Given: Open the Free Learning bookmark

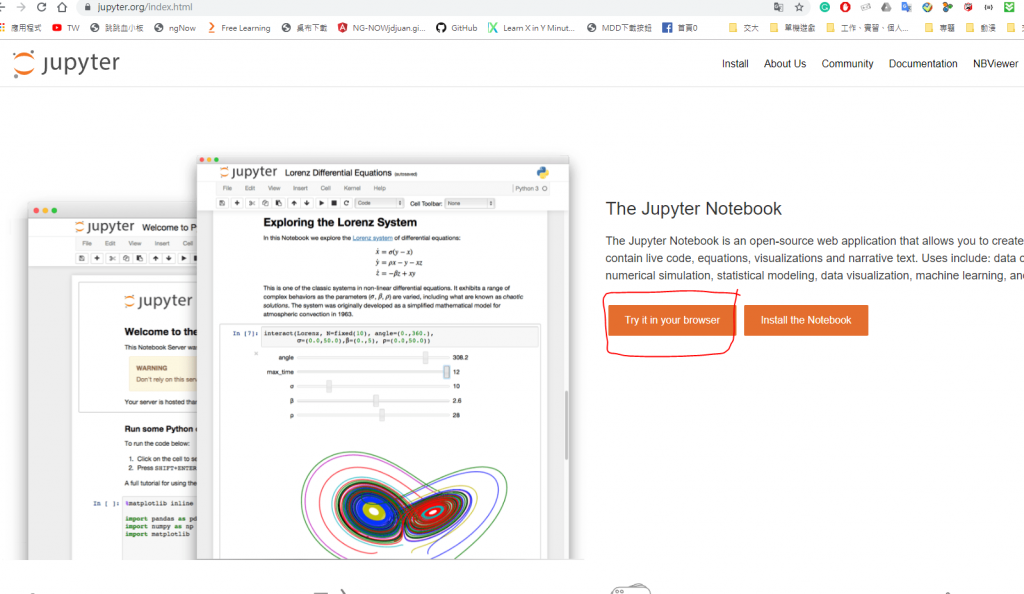Looking at the screenshot, I should [238, 28].
